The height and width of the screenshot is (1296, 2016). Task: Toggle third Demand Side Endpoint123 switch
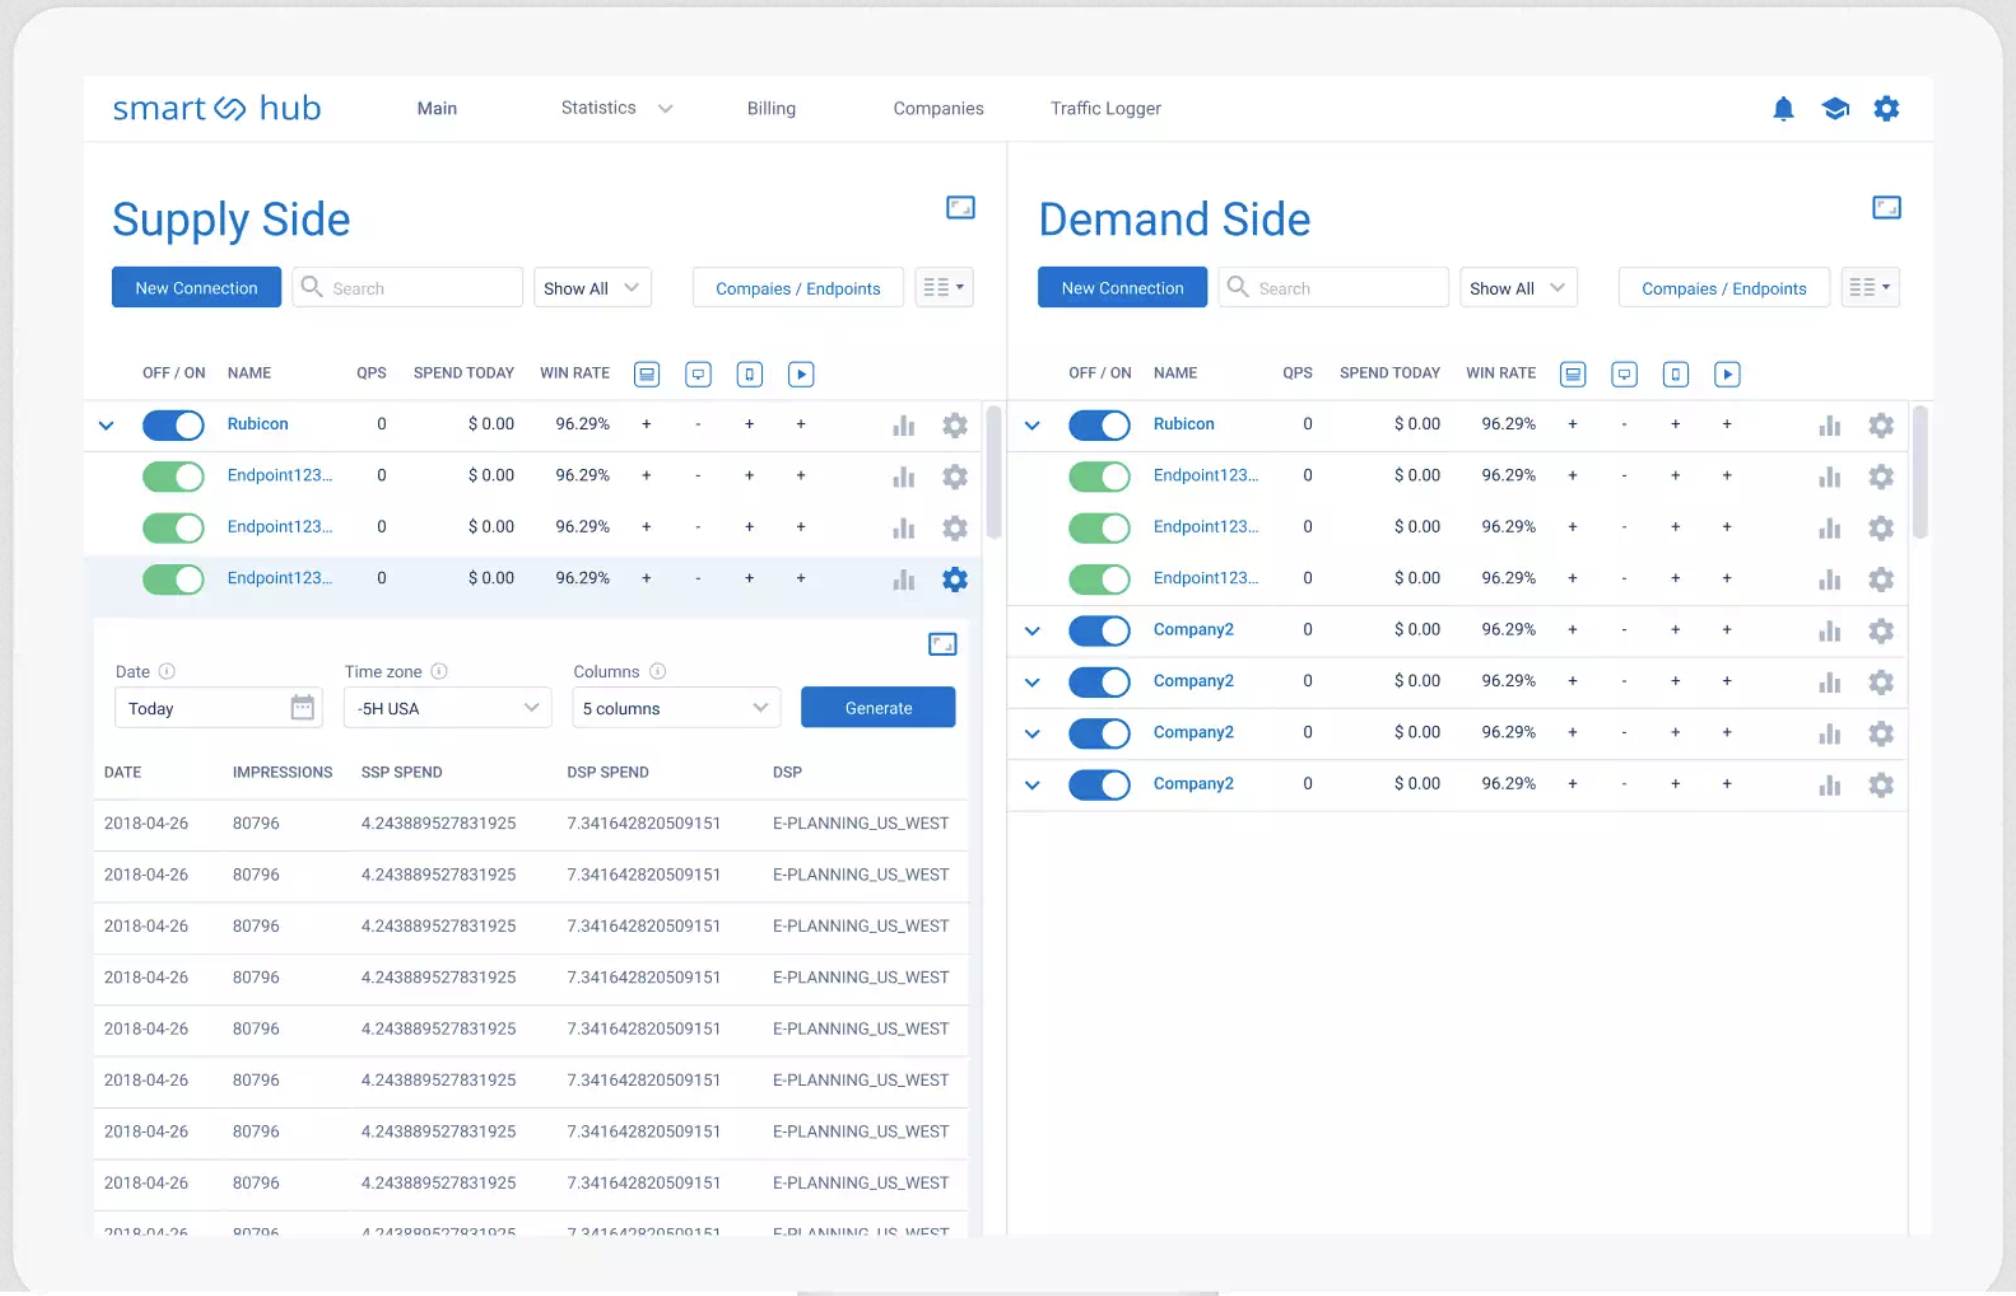(x=1099, y=579)
